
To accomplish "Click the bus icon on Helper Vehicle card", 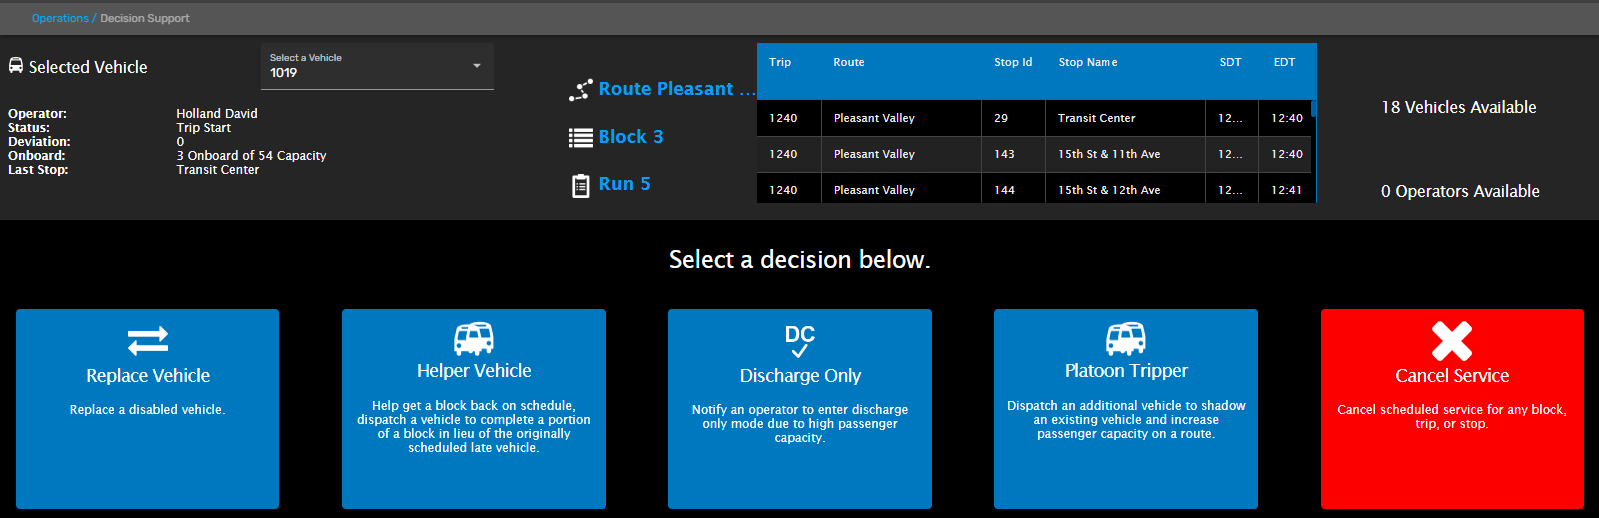I will tap(474, 339).
